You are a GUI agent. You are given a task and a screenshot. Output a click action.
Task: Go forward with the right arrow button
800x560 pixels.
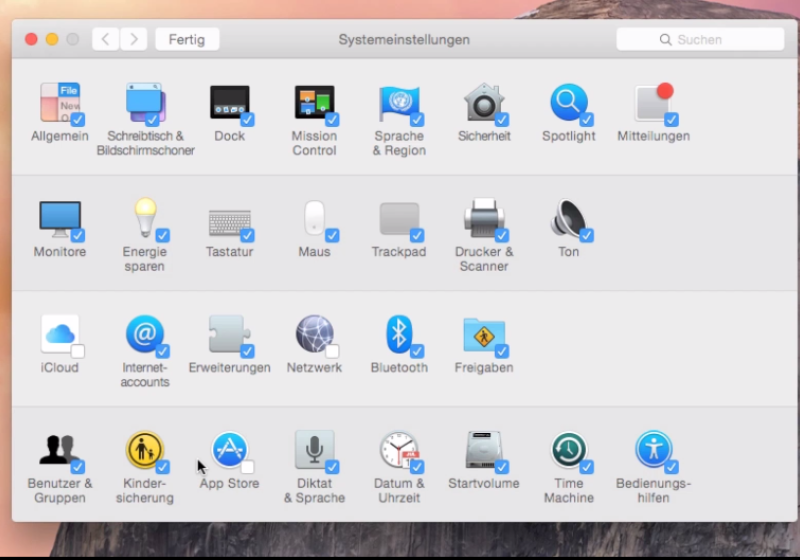(133, 39)
